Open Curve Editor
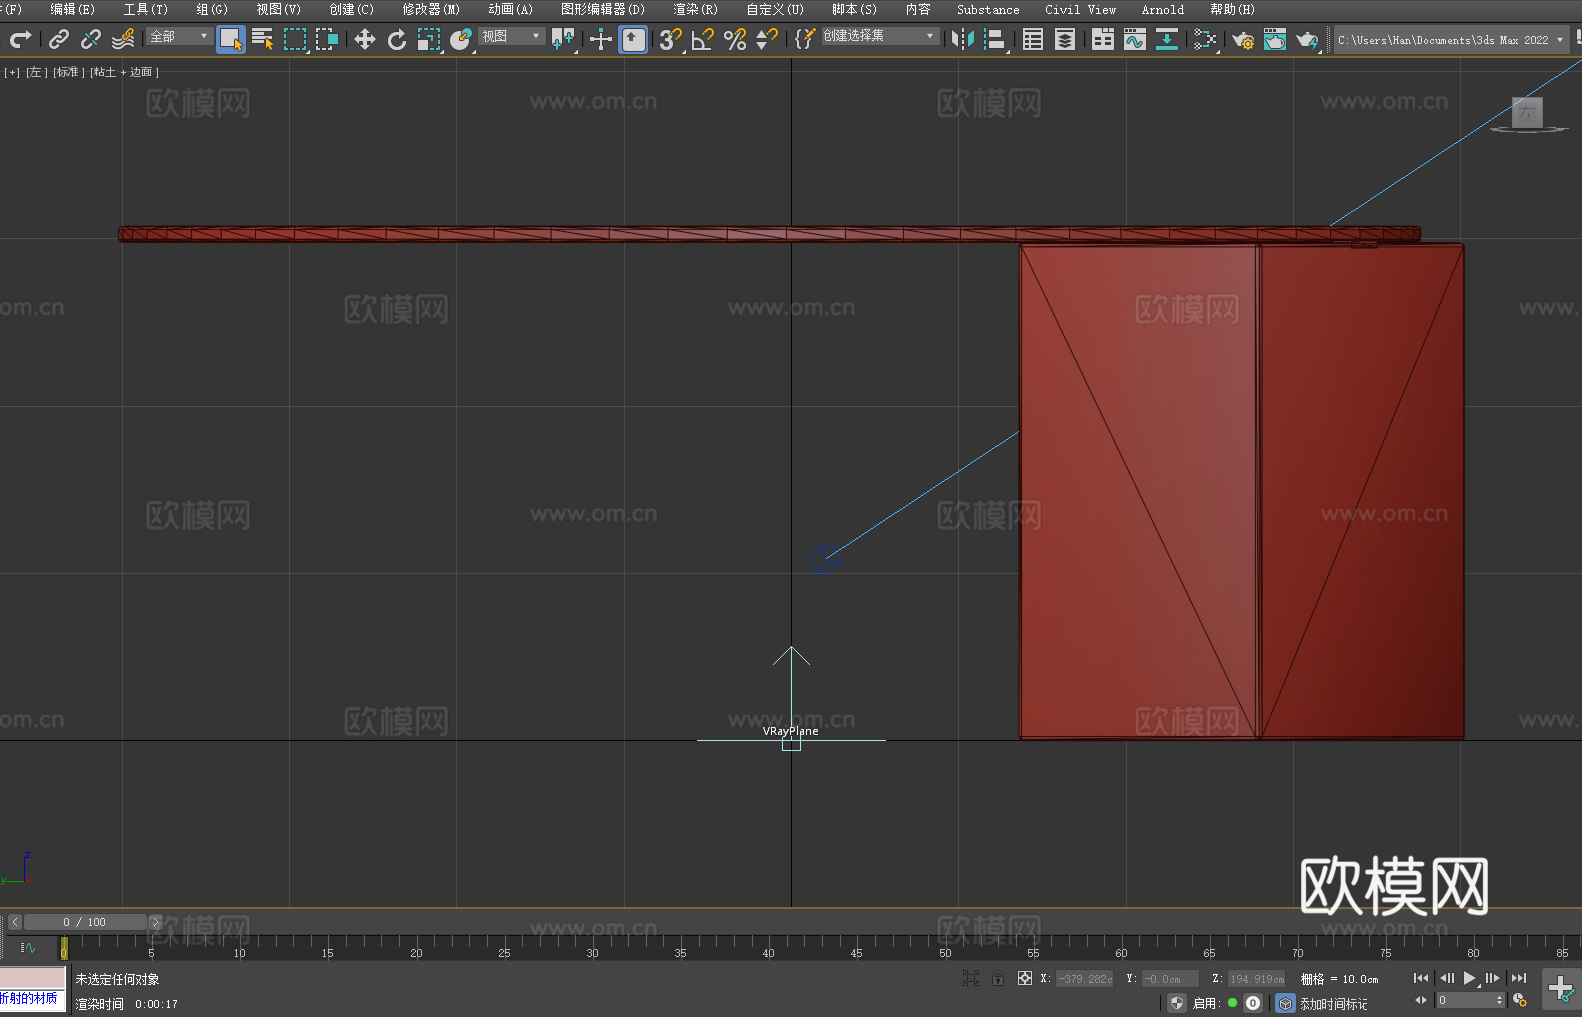This screenshot has height=1017, width=1582. [1135, 39]
